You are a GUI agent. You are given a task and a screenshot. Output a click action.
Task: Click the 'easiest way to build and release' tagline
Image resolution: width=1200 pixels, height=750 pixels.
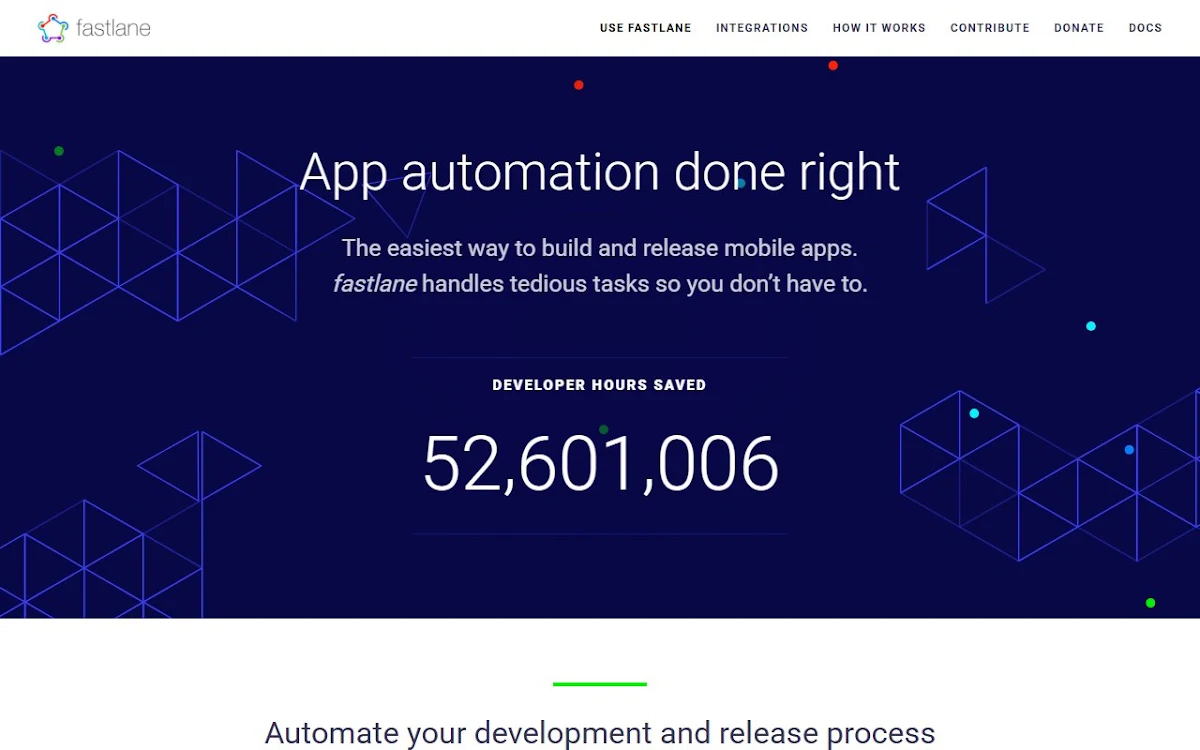coord(600,248)
